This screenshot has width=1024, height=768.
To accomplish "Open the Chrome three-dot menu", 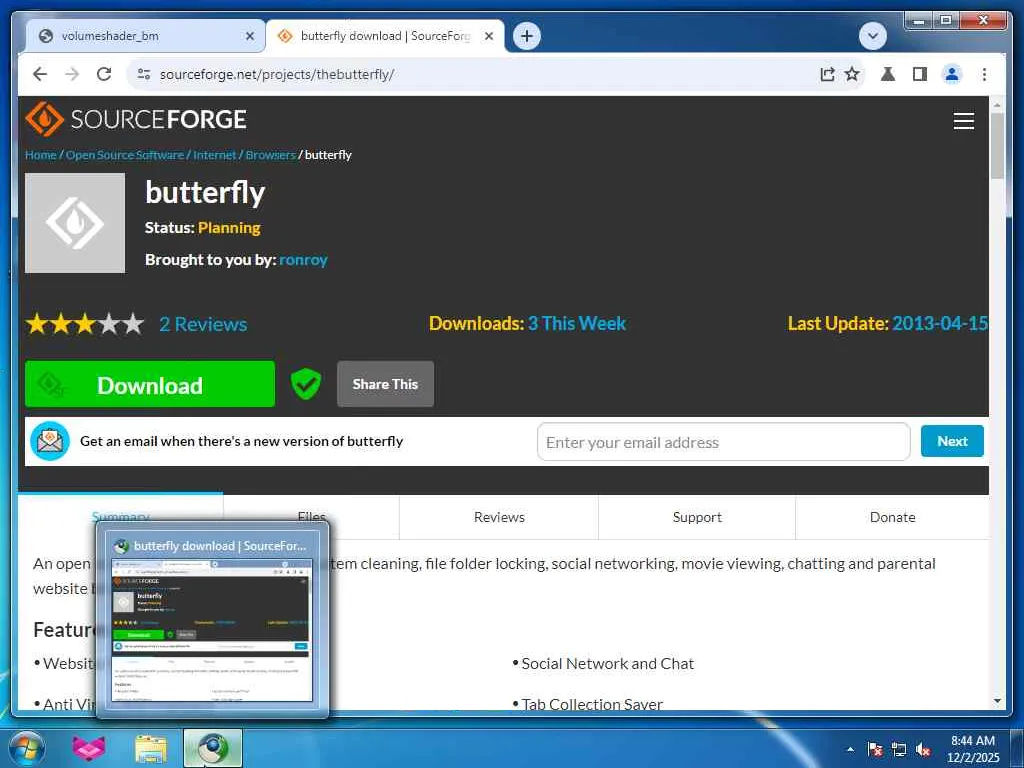I will [x=984, y=74].
